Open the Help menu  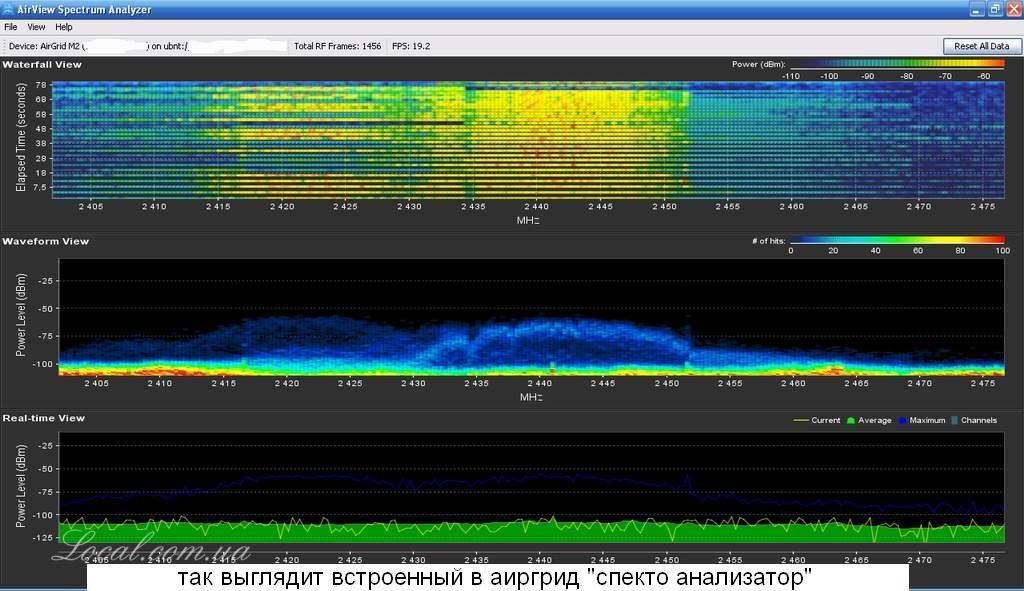coord(64,27)
